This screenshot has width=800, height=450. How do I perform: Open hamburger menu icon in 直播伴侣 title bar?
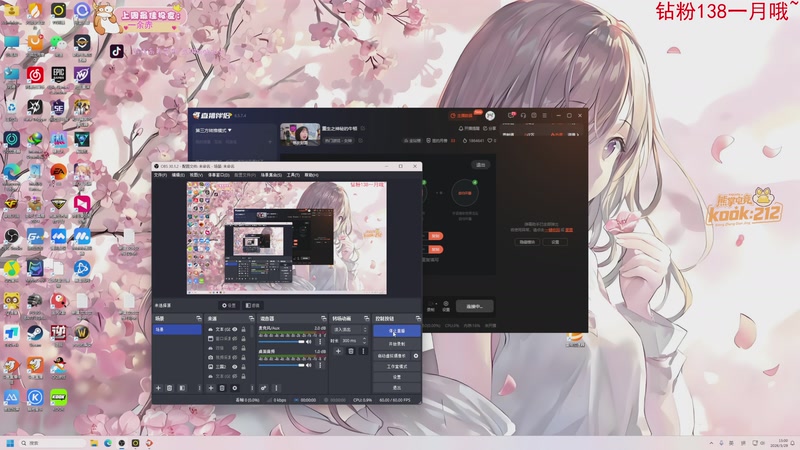coord(544,115)
